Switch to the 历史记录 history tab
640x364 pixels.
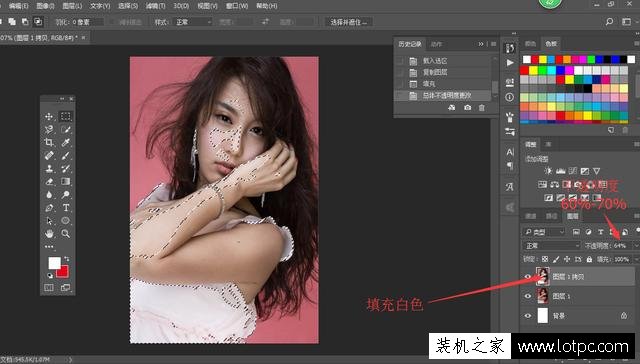[x=410, y=44]
